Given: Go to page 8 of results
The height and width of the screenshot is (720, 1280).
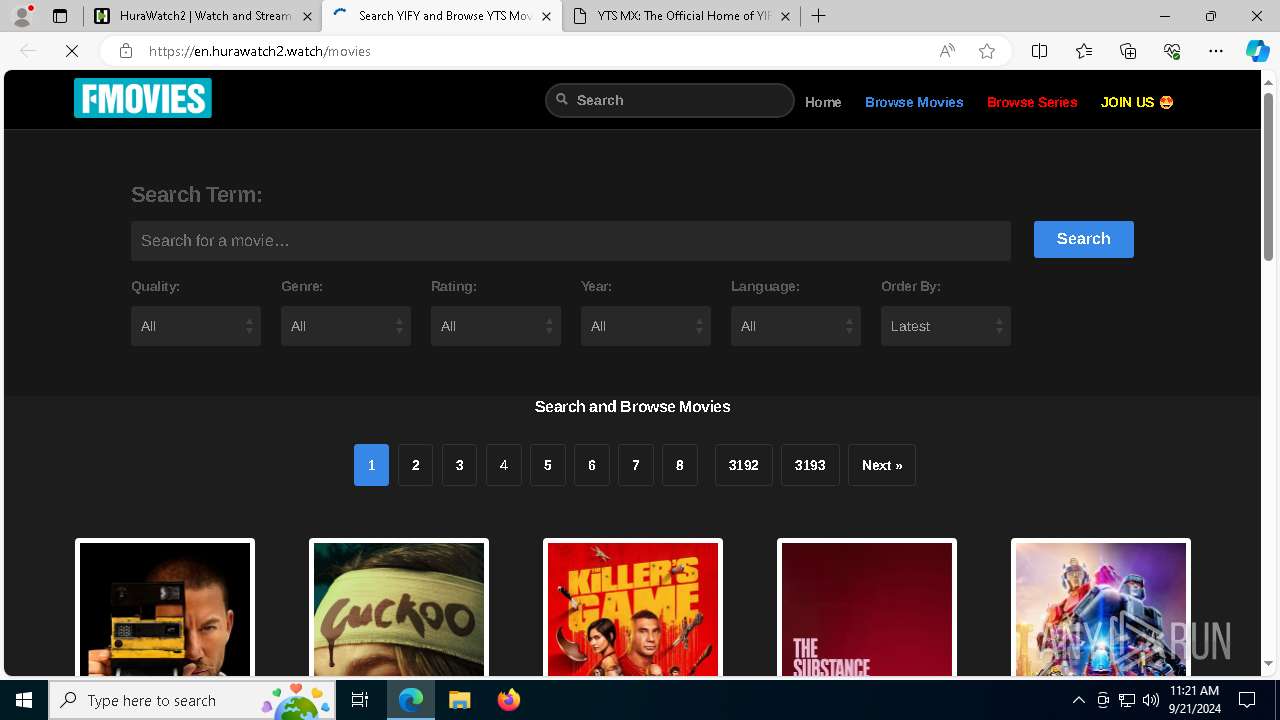Looking at the screenshot, I should pyautogui.click(x=679, y=465).
